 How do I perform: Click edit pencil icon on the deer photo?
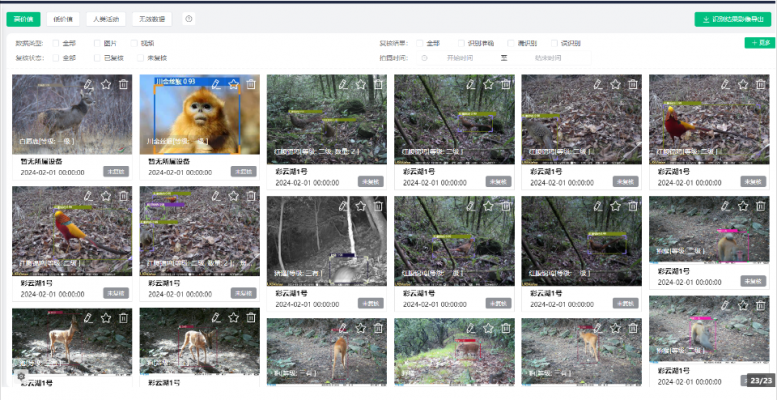click(89, 85)
